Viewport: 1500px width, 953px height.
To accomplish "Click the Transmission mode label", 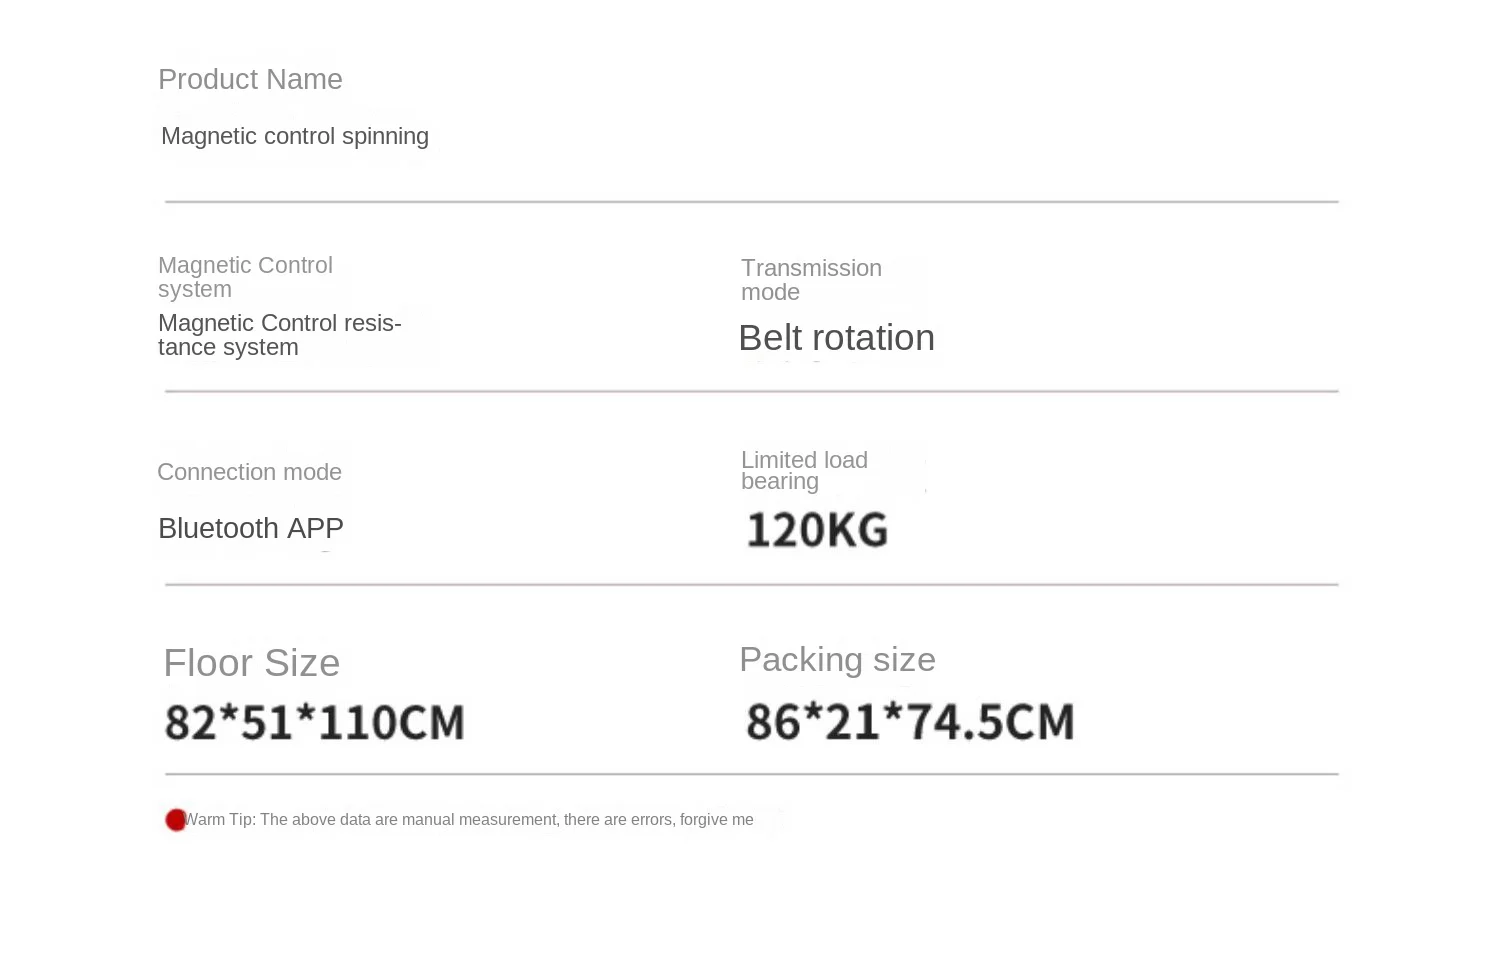I will [811, 280].
